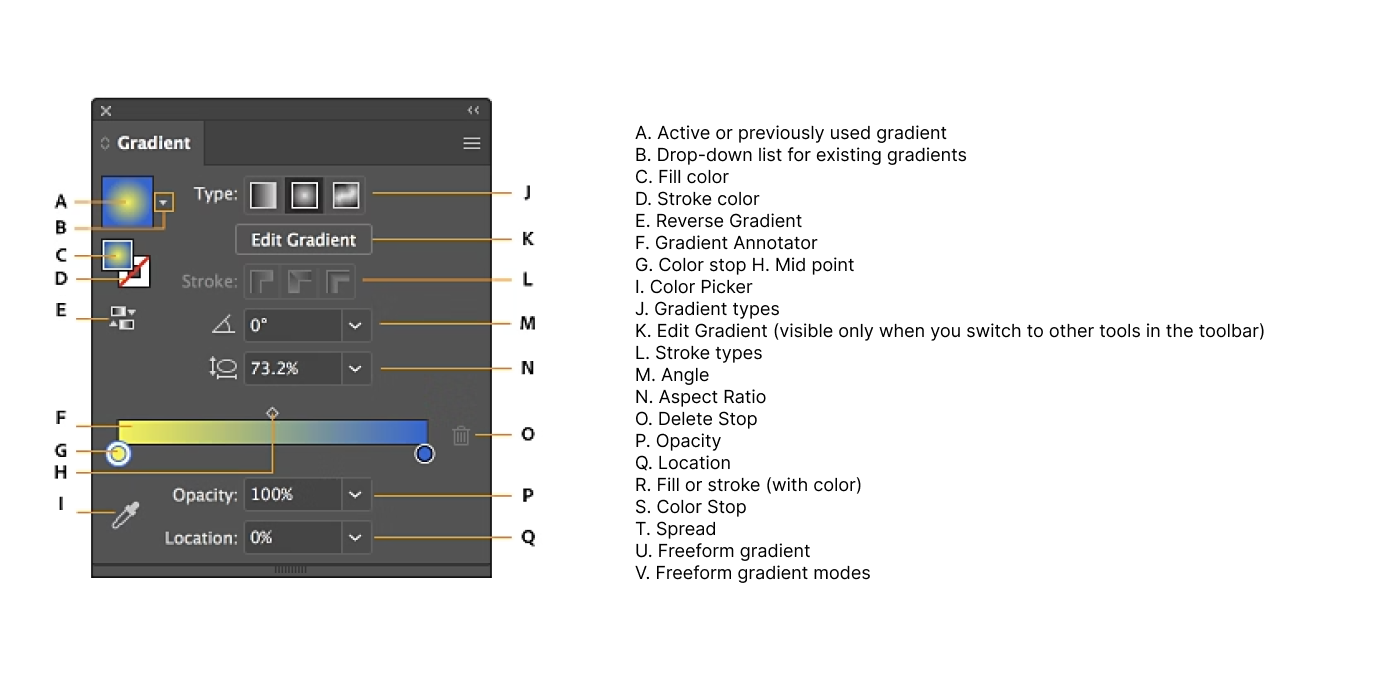Collapse the panel with double-arrow icon
The width and height of the screenshot is (1400, 674).
[x=473, y=110]
